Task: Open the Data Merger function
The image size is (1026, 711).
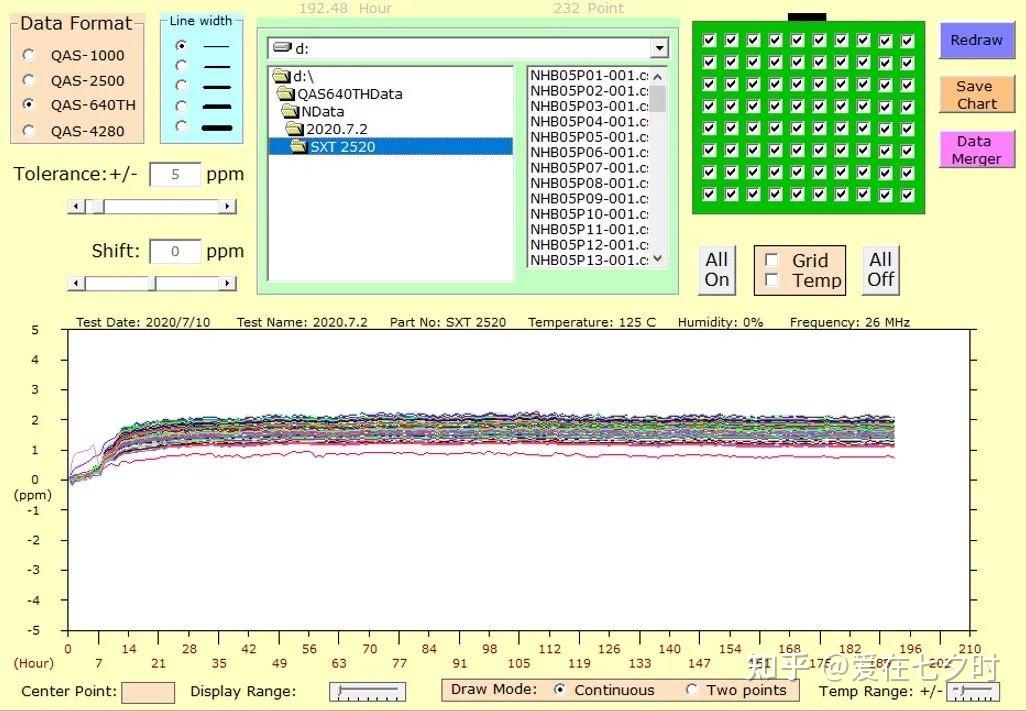Action: pyautogui.click(x=976, y=150)
